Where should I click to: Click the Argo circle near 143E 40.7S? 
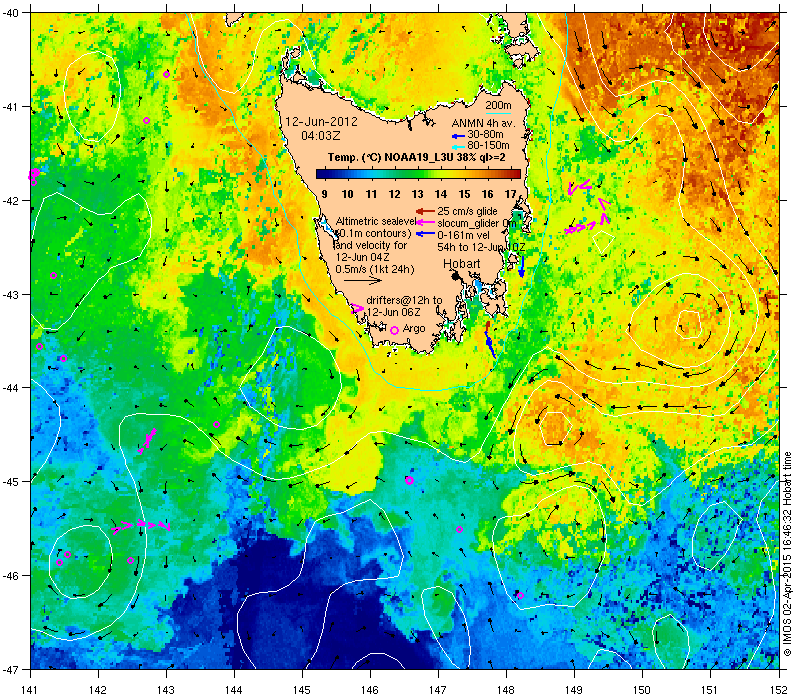[x=166, y=74]
